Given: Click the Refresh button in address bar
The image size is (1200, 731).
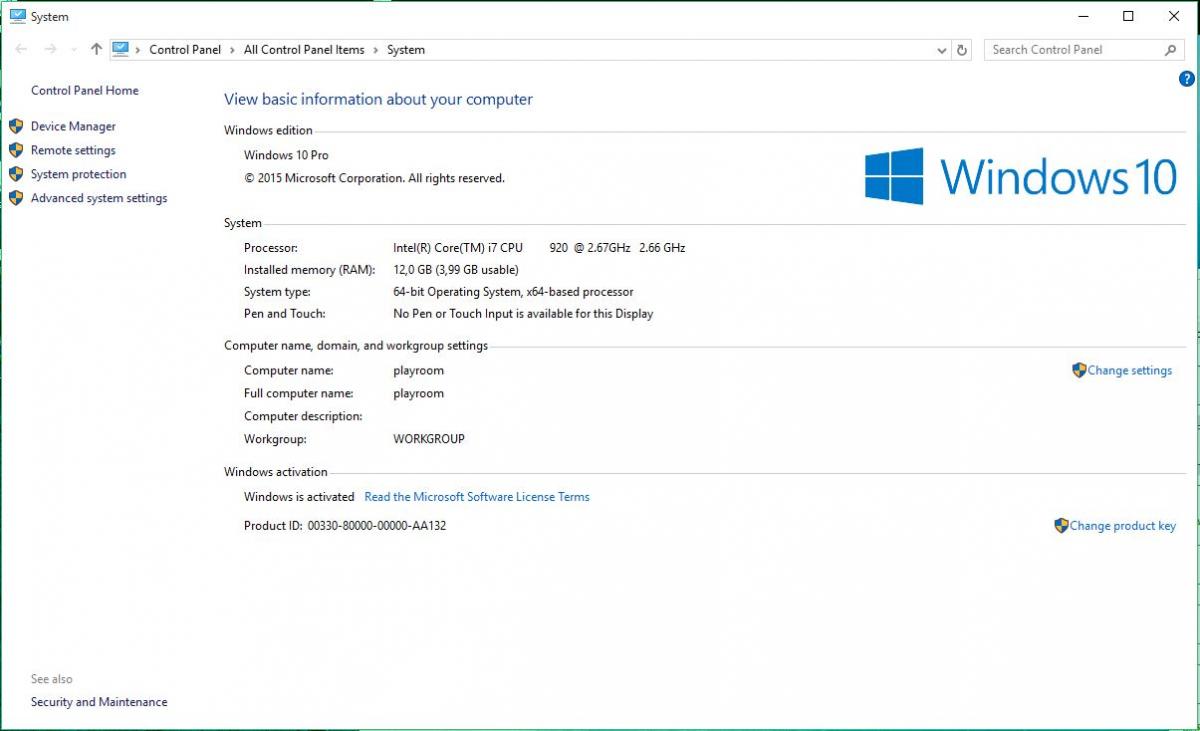Looking at the screenshot, I should 962,50.
